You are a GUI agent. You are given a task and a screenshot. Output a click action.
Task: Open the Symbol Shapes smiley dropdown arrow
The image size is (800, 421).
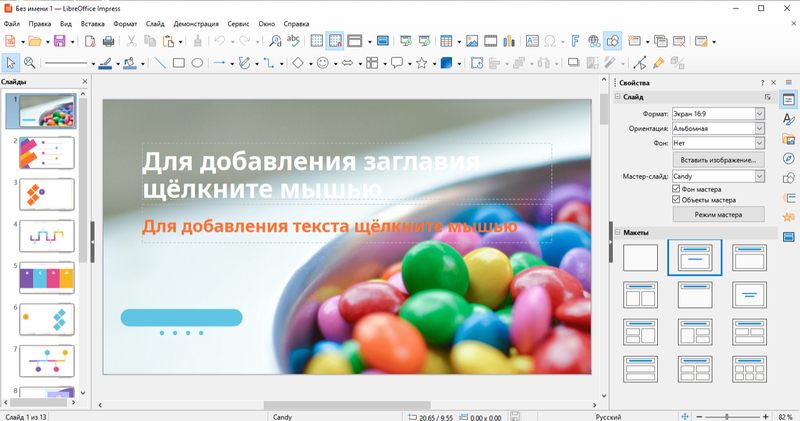[x=335, y=64]
